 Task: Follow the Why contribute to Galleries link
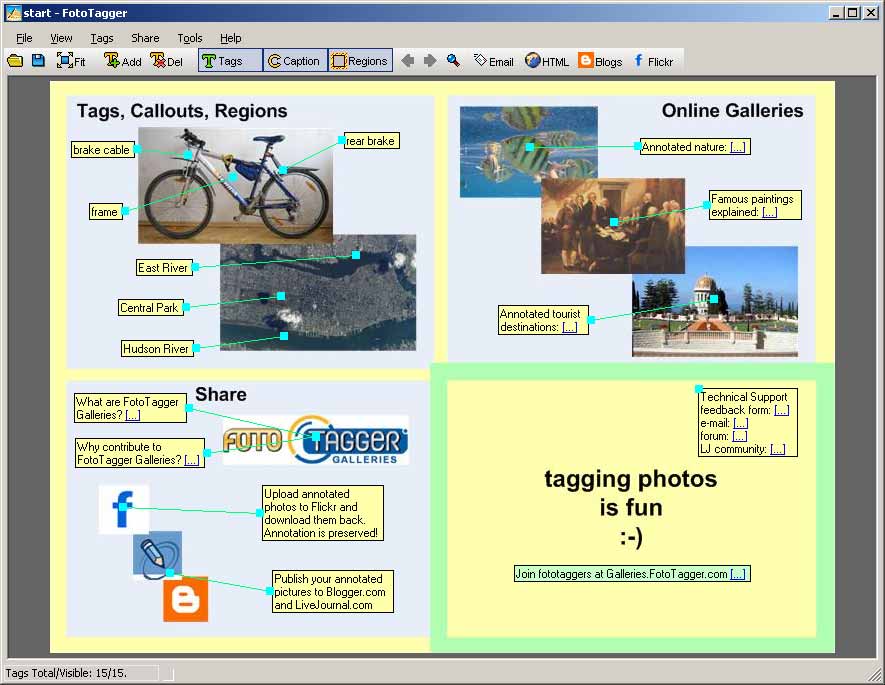pos(192,460)
